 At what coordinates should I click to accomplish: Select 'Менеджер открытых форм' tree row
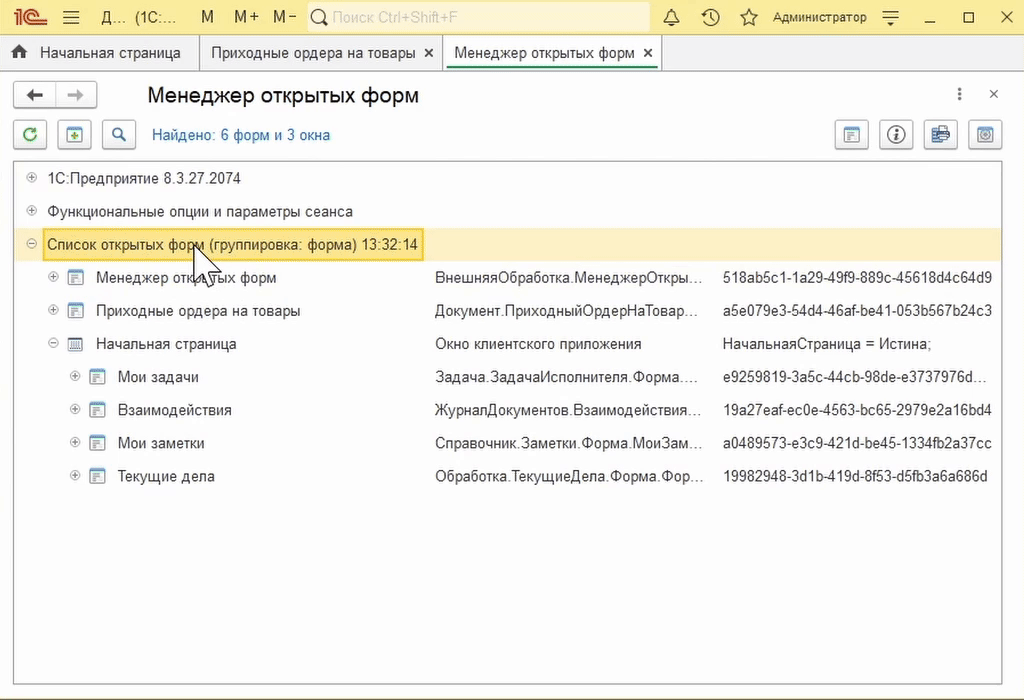[508, 278]
